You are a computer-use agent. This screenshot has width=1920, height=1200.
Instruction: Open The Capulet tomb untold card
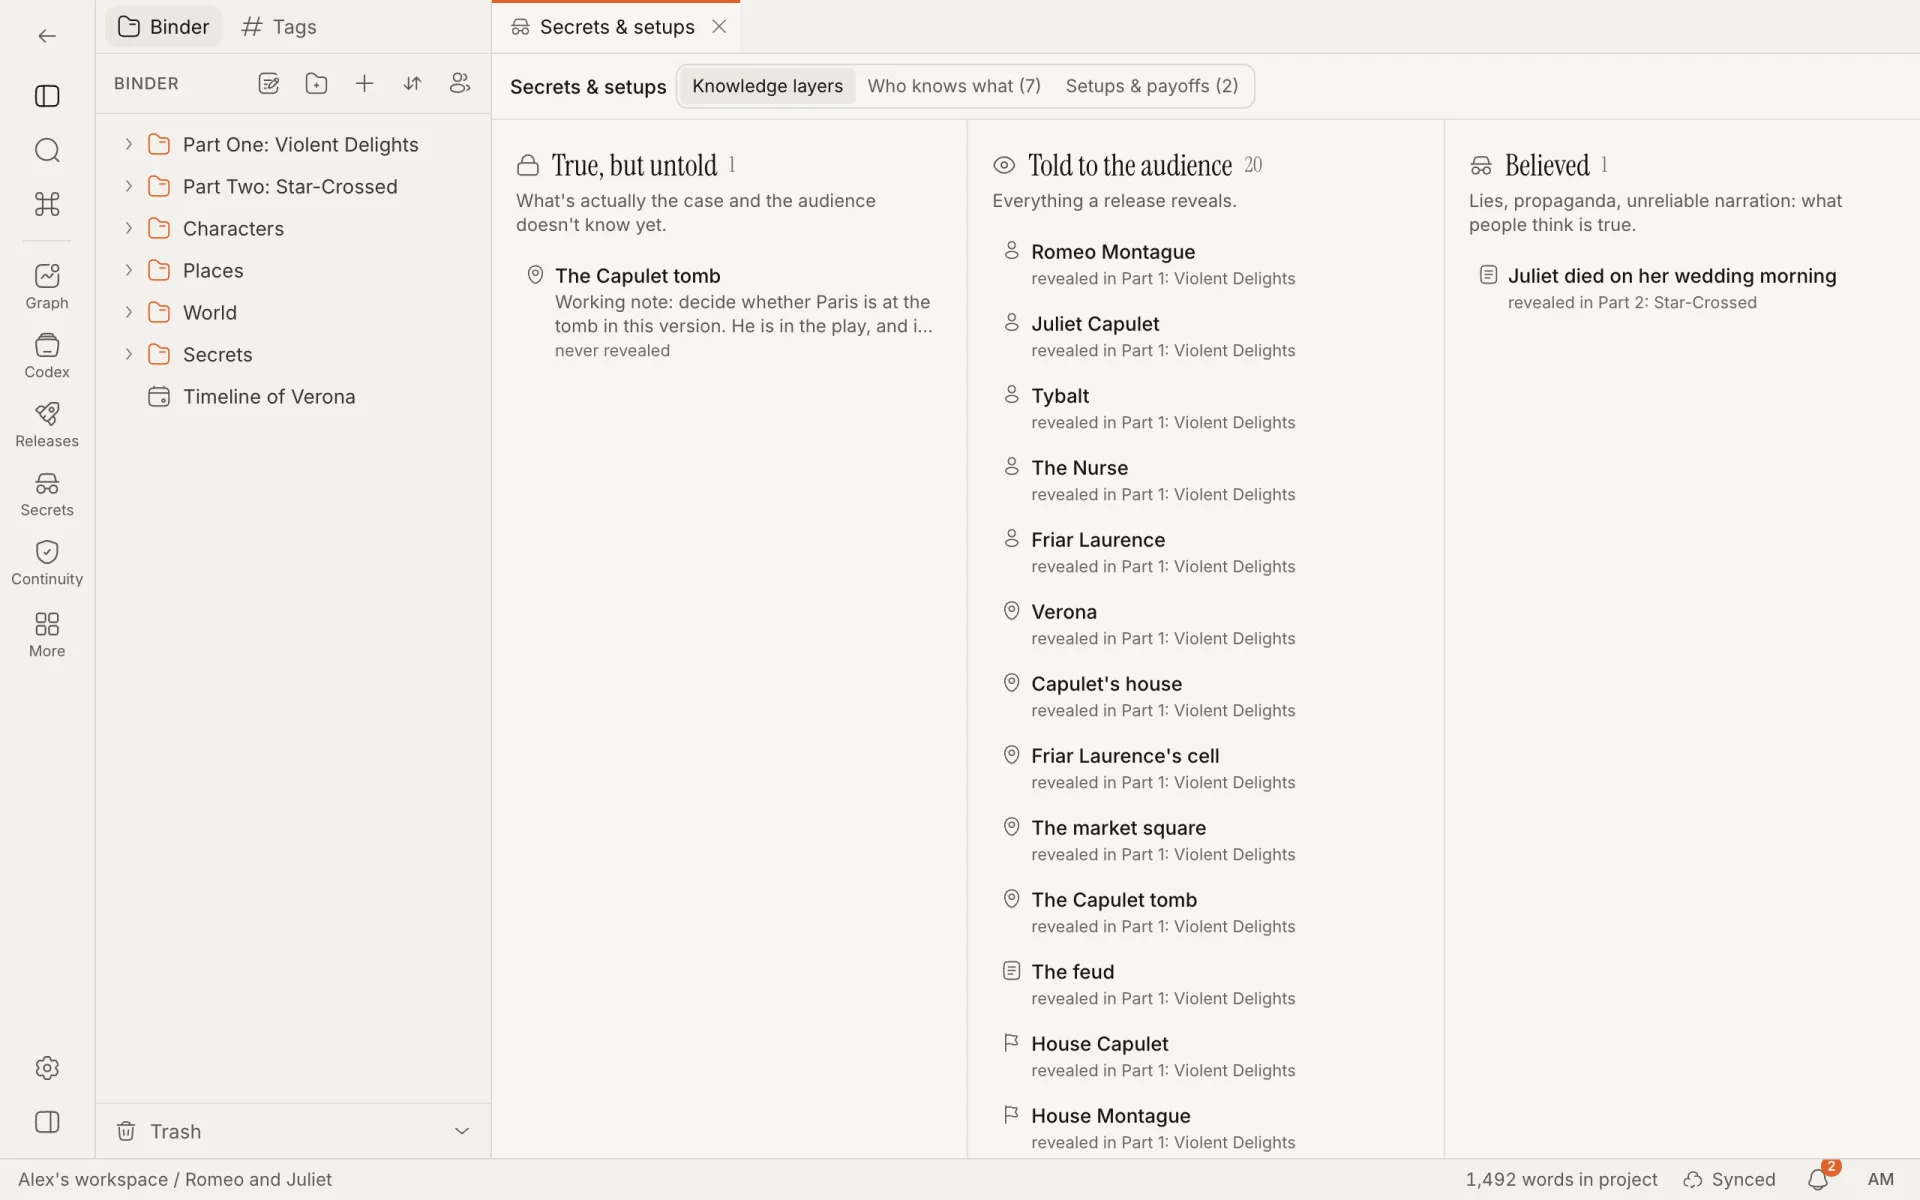click(730, 312)
